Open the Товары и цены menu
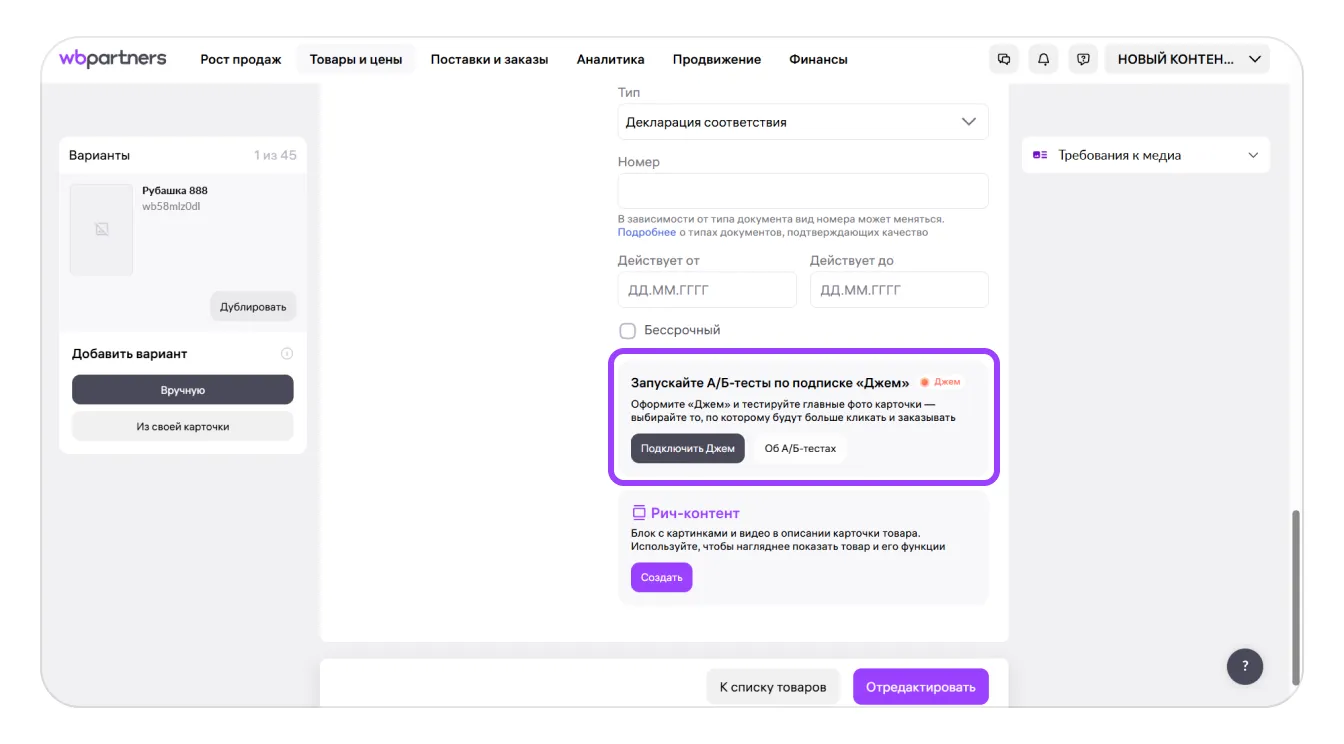The image size is (1344, 744). (x=356, y=59)
